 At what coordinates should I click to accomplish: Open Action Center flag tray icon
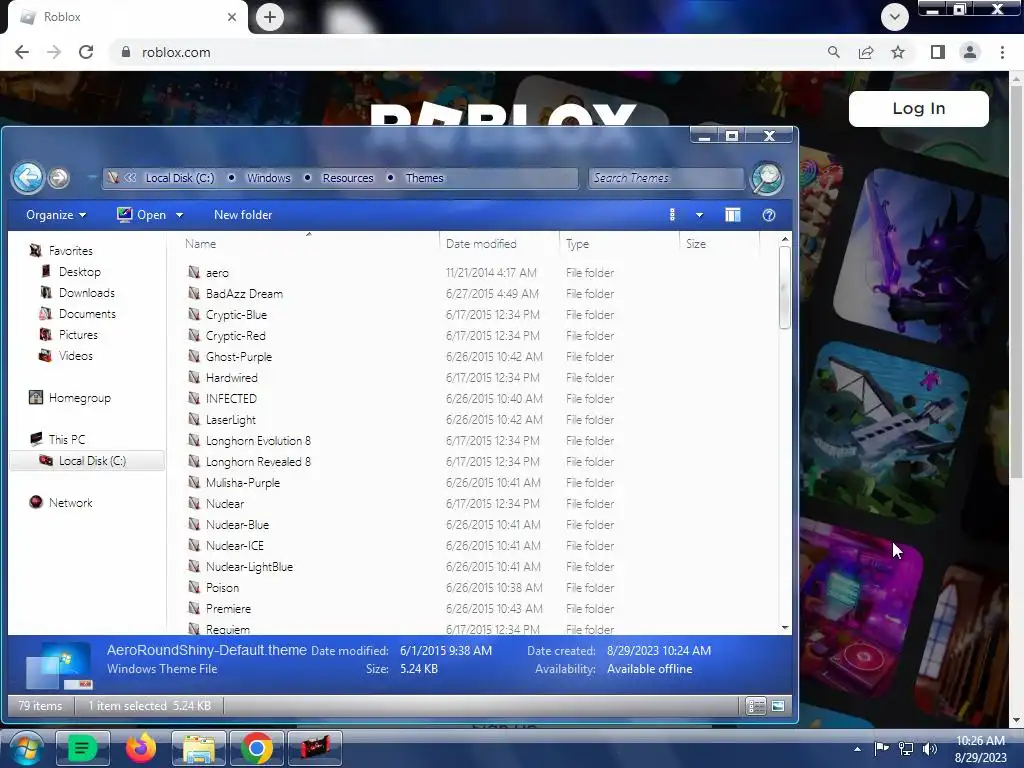coord(882,748)
